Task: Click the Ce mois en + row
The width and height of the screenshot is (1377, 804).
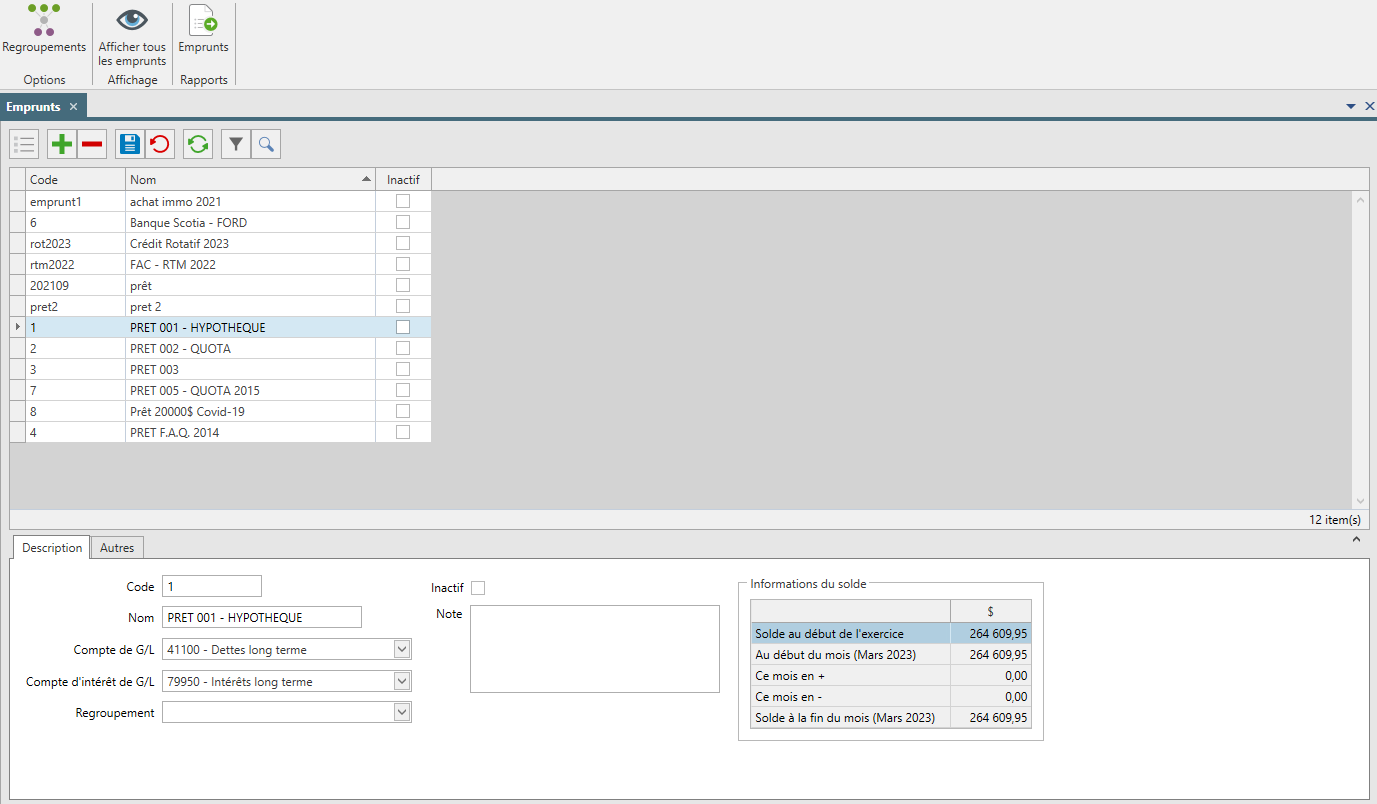Action: (x=891, y=676)
